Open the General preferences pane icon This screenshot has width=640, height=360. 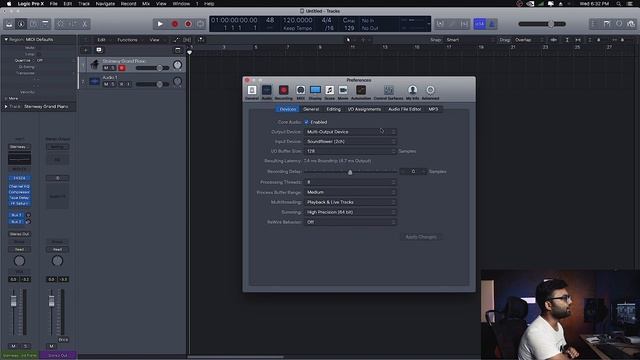pyautogui.click(x=252, y=92)
